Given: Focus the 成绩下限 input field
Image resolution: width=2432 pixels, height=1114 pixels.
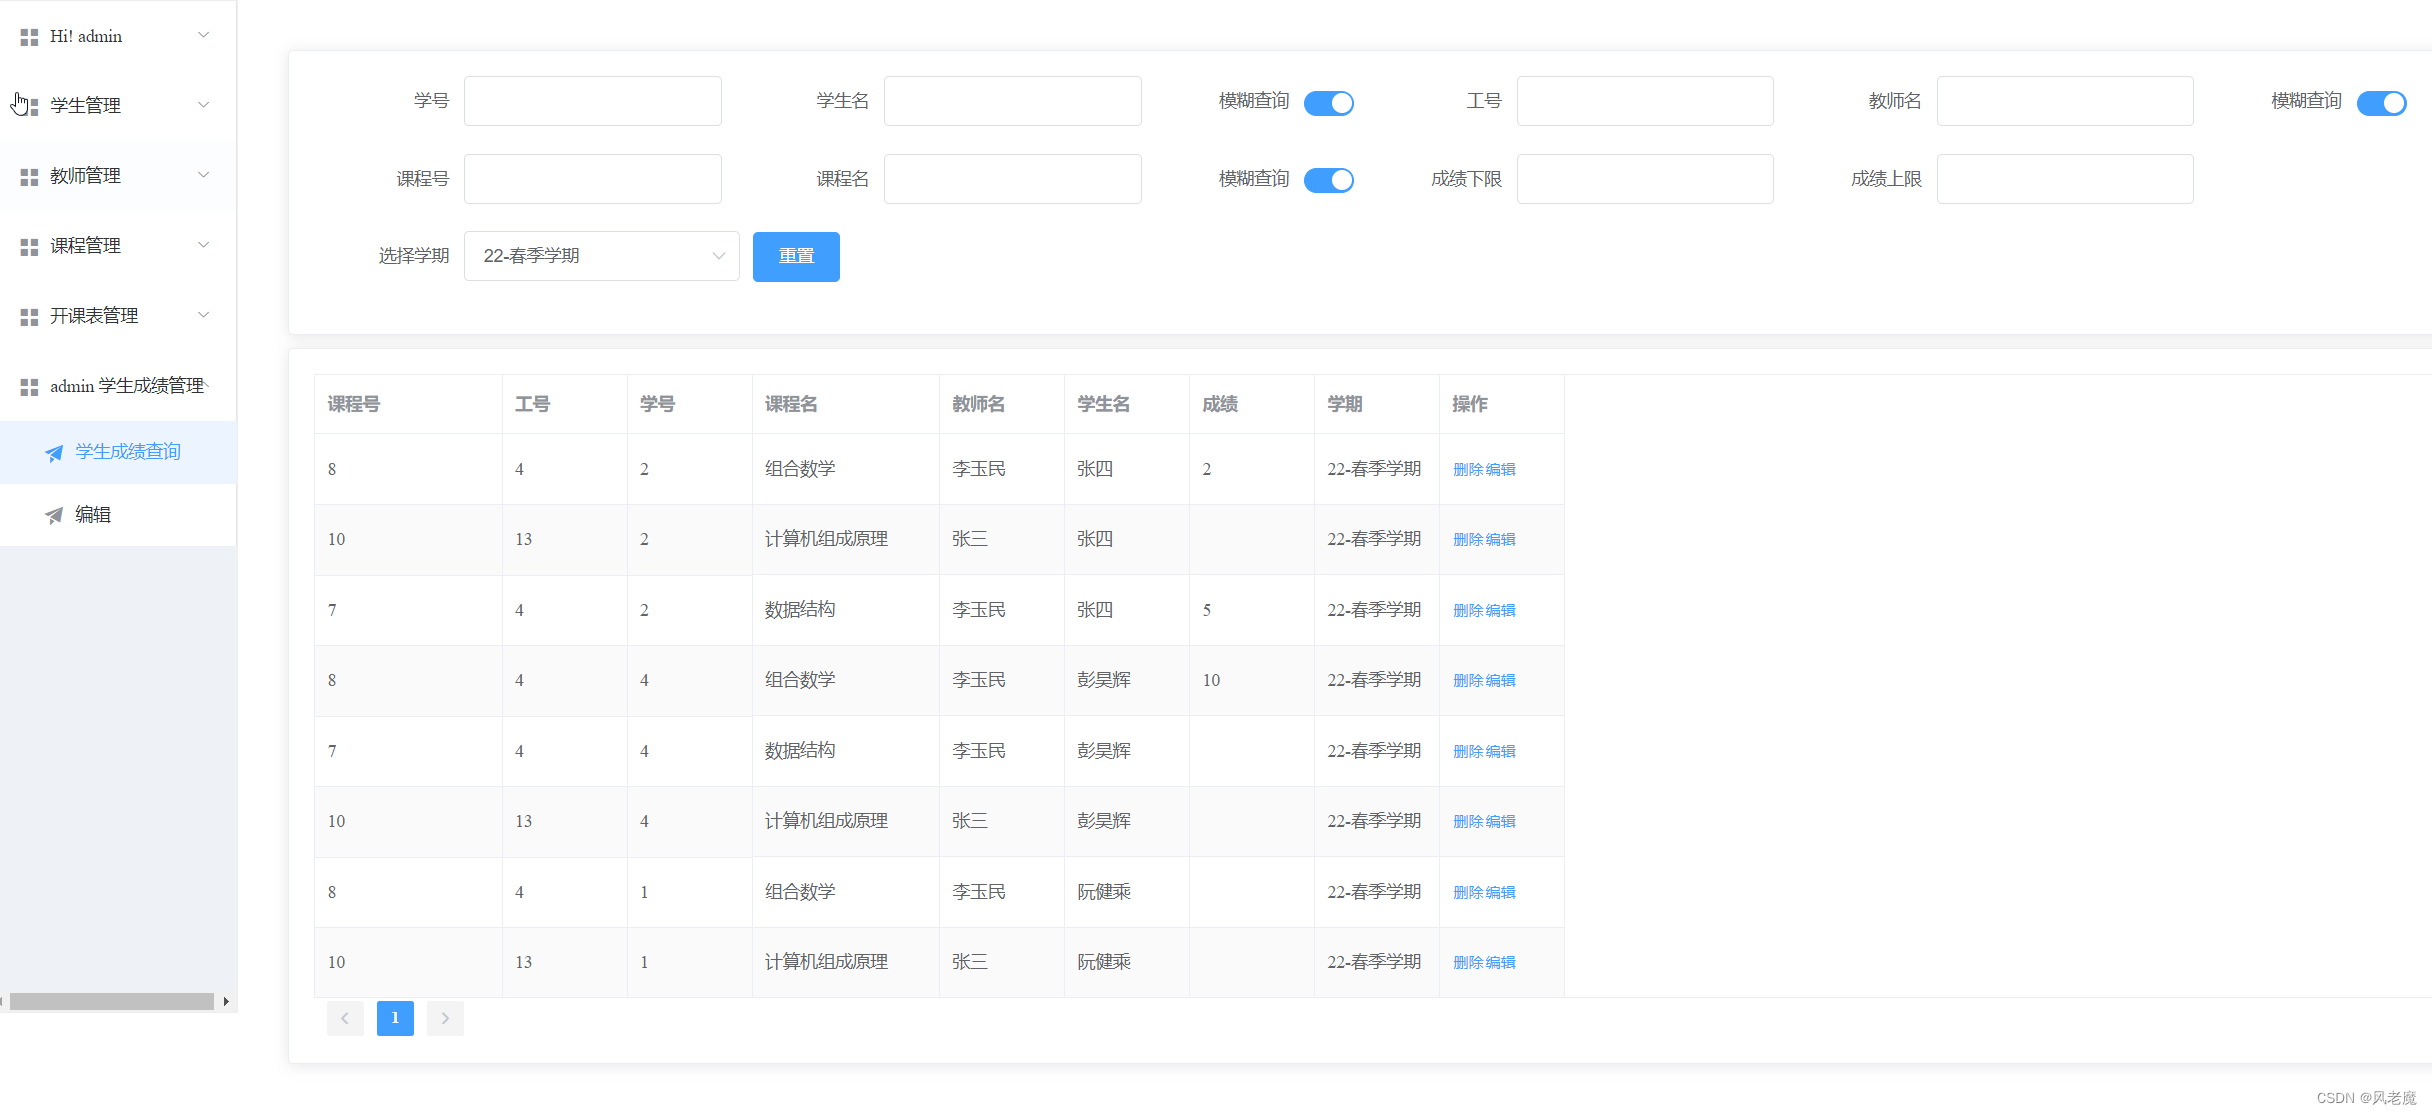Looking at the screenshot, I should tap(1645, 179).
